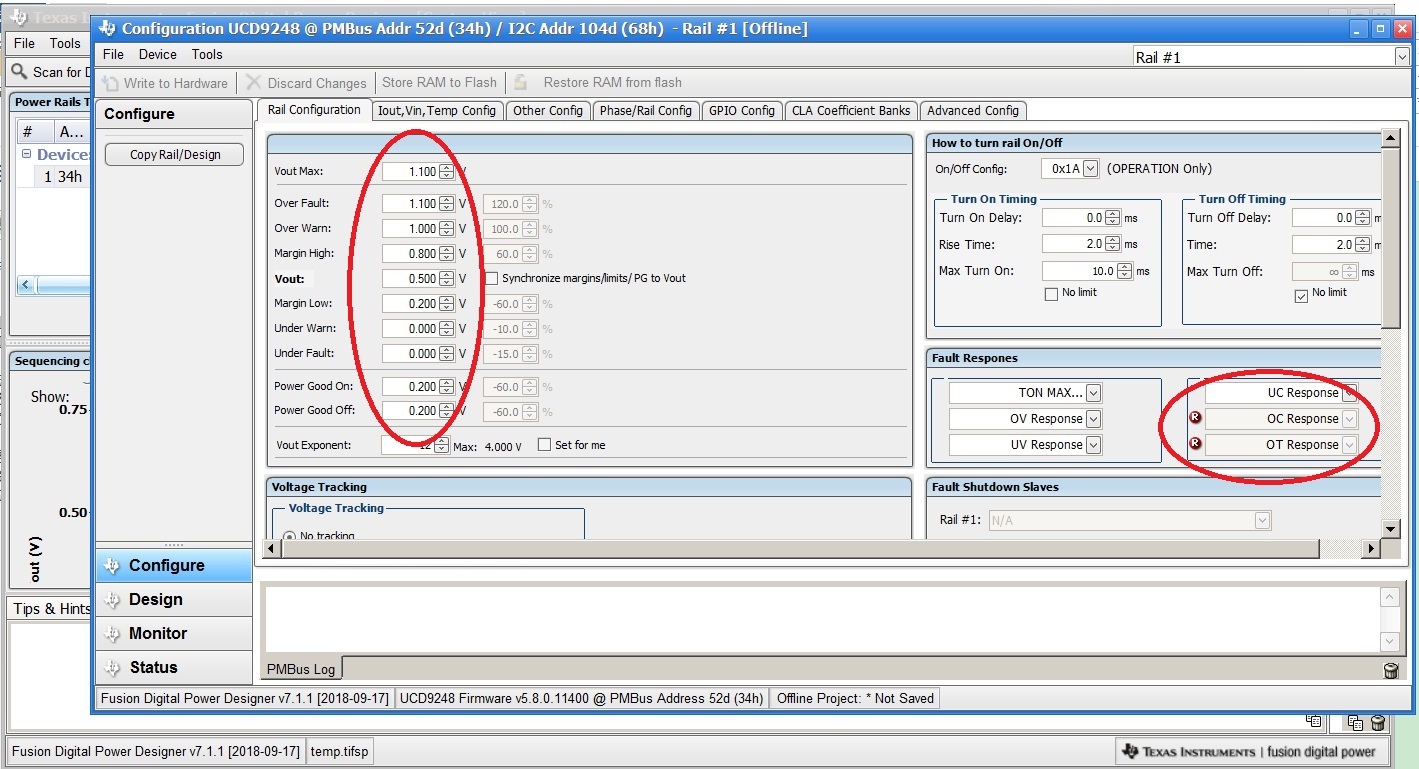Switch to CLA Coefficient Banks tab

pos(851,111)
